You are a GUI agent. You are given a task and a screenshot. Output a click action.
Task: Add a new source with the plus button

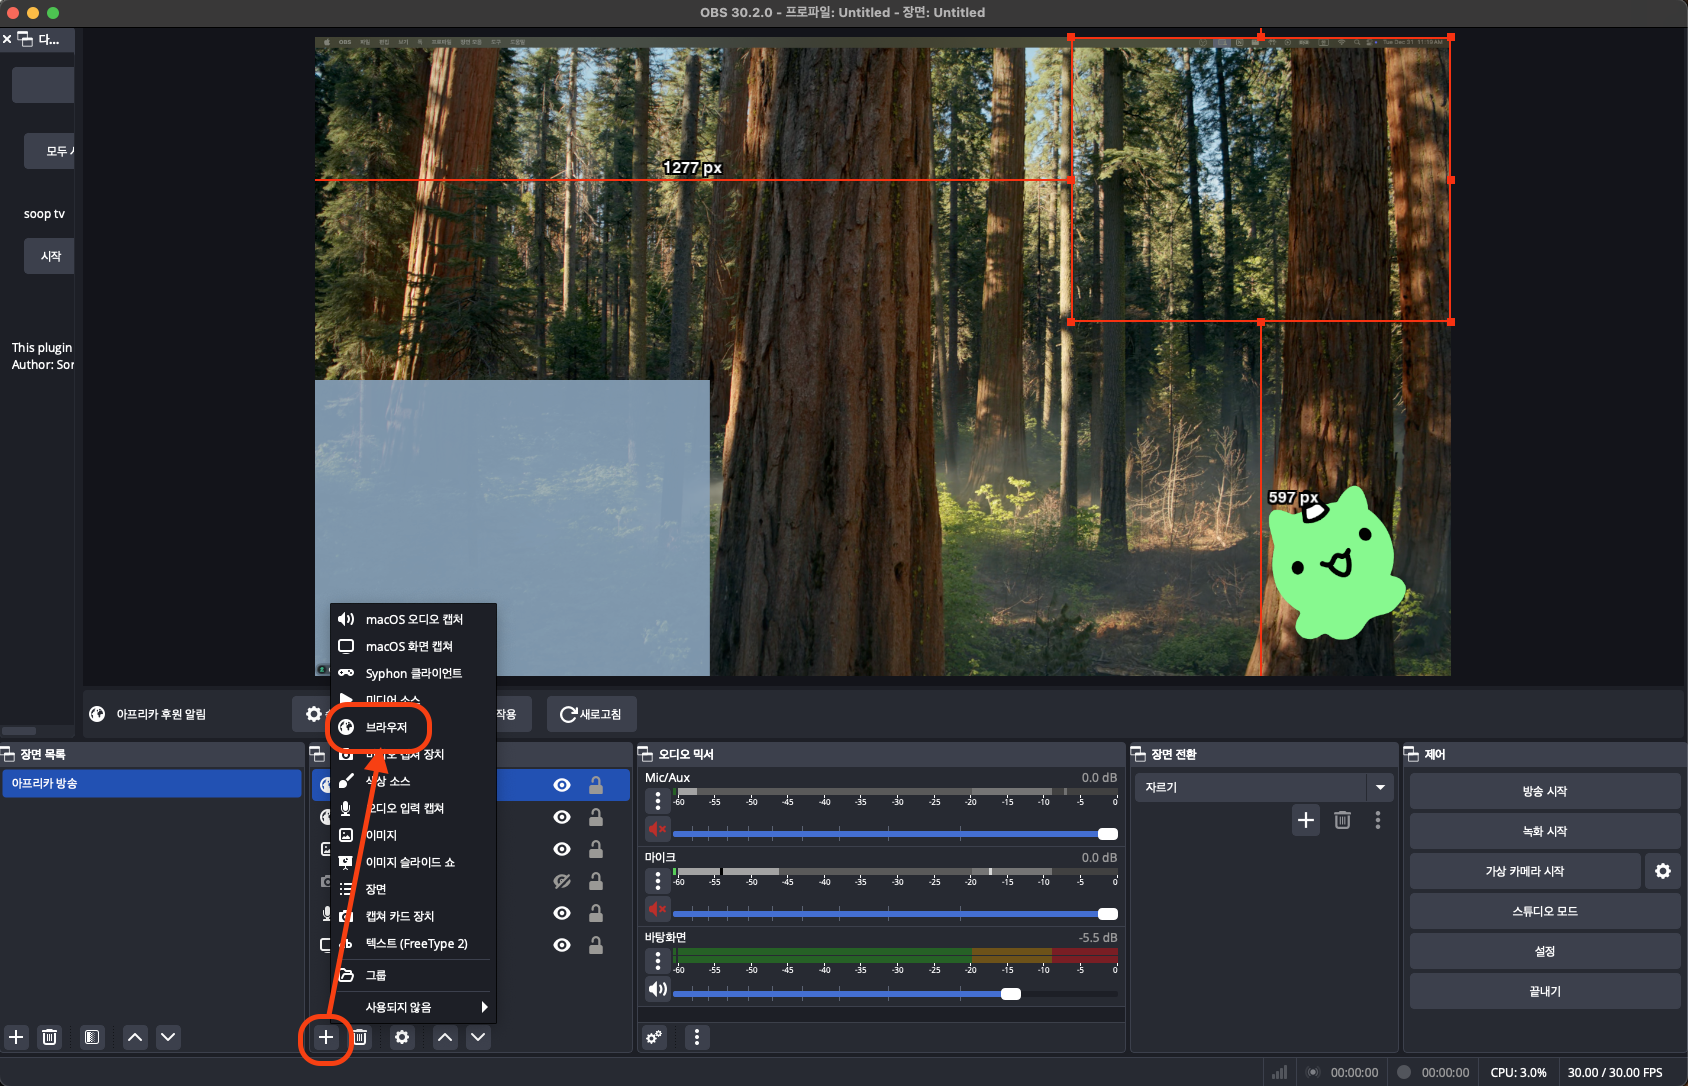tap(326, 1037)
